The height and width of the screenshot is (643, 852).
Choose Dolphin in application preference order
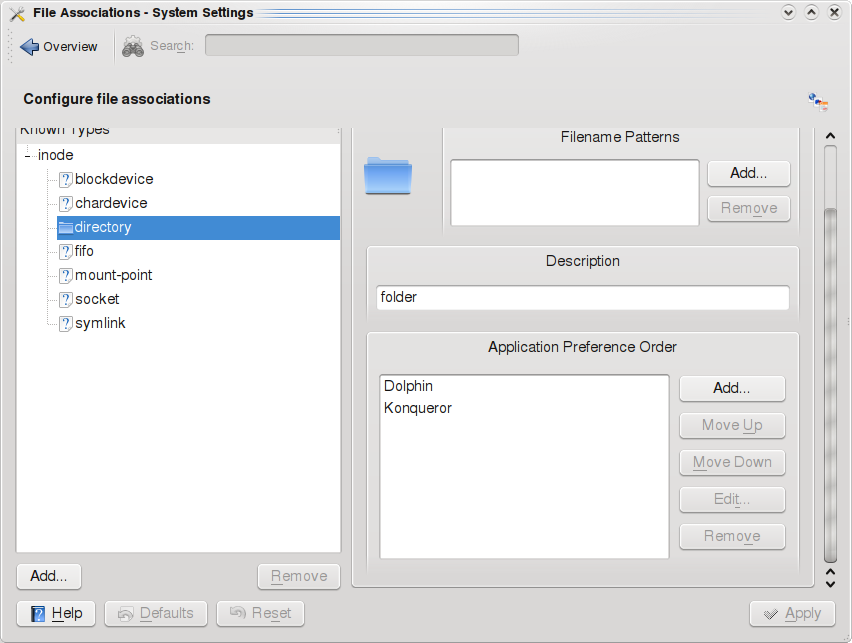pyautogui.click(x=408, y=386)
